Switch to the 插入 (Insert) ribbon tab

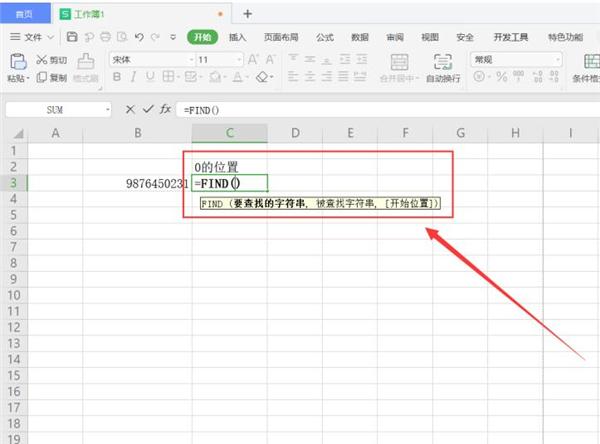click(237, 37)
